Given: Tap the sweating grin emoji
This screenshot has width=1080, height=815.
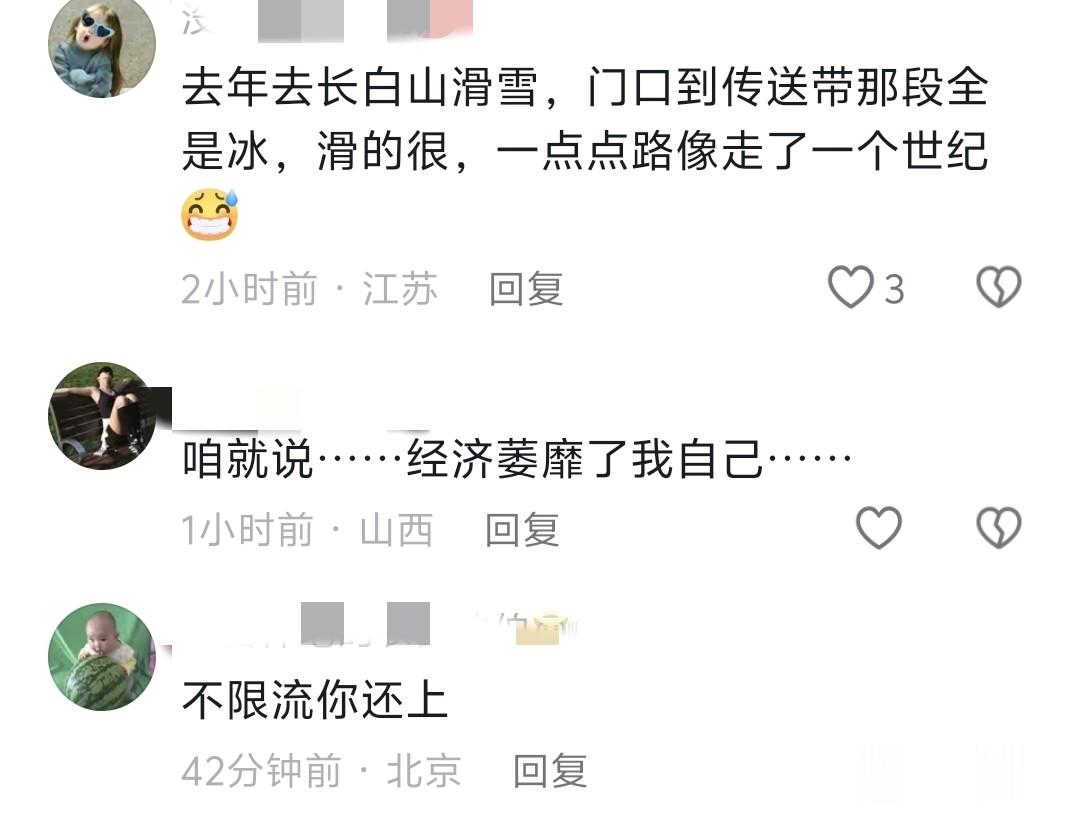Looking at the screenshot, I should (x=210, y=214).
